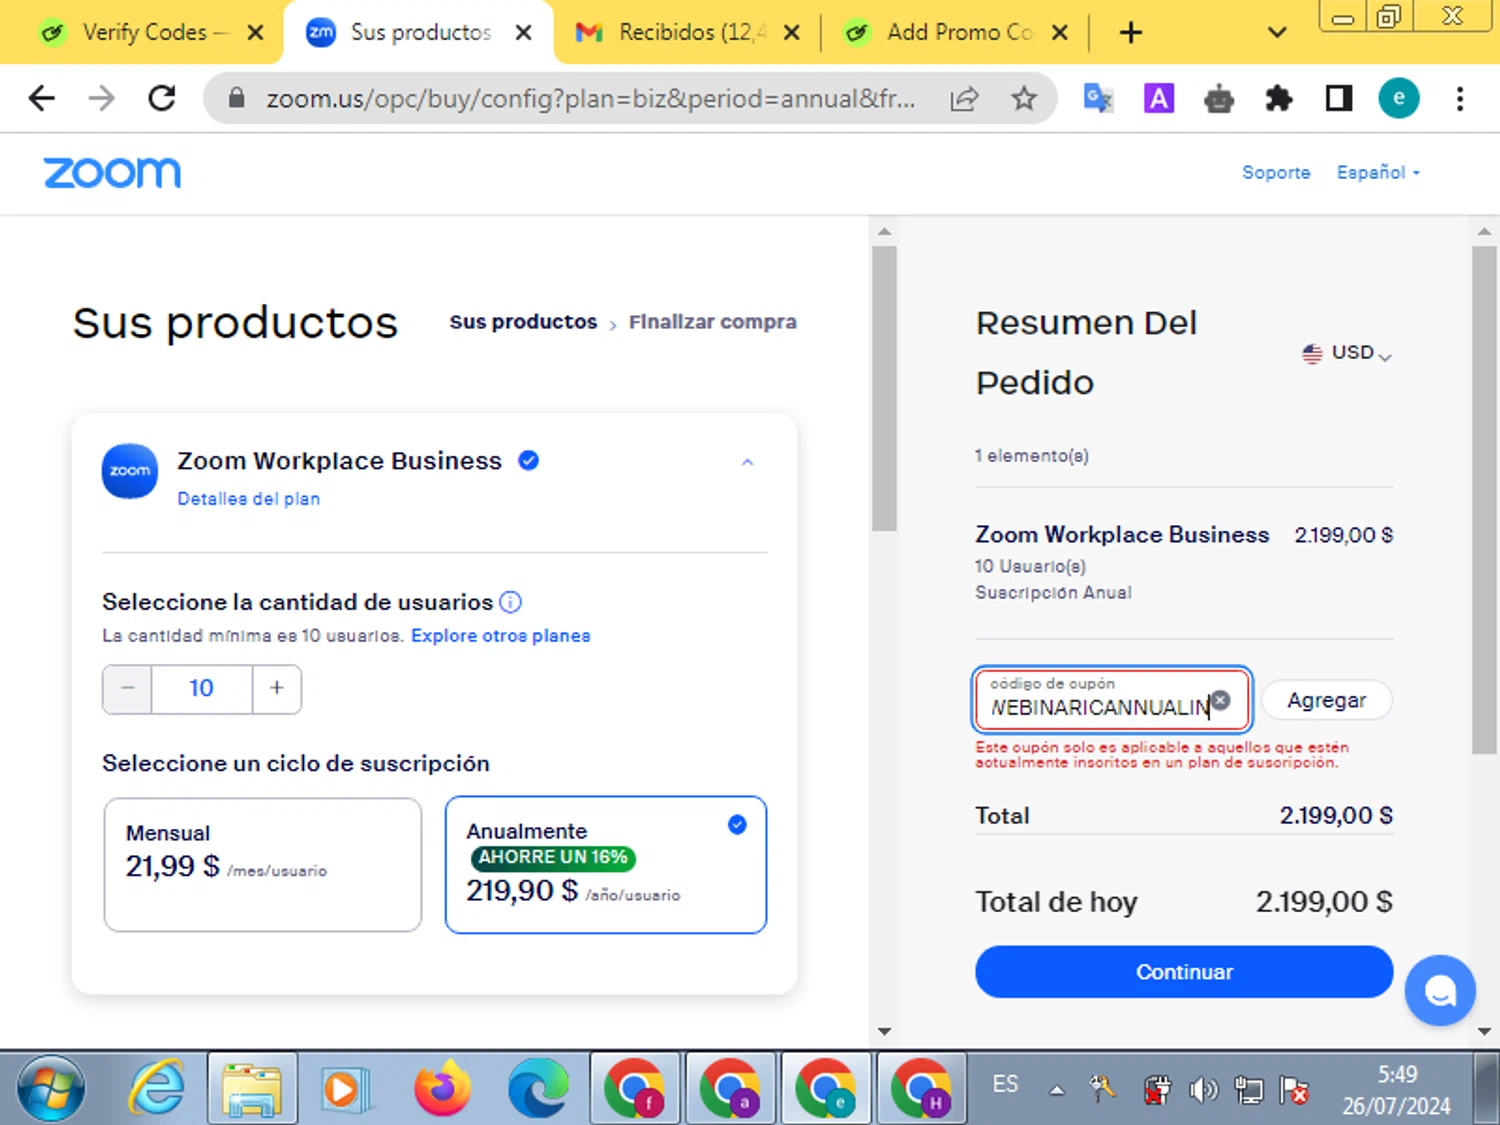The height and width of the screenshot is (1125, 1500).
Task: Open the tab search dropdown arrow
Action: pyautogui.click(x=1276, y=33)
